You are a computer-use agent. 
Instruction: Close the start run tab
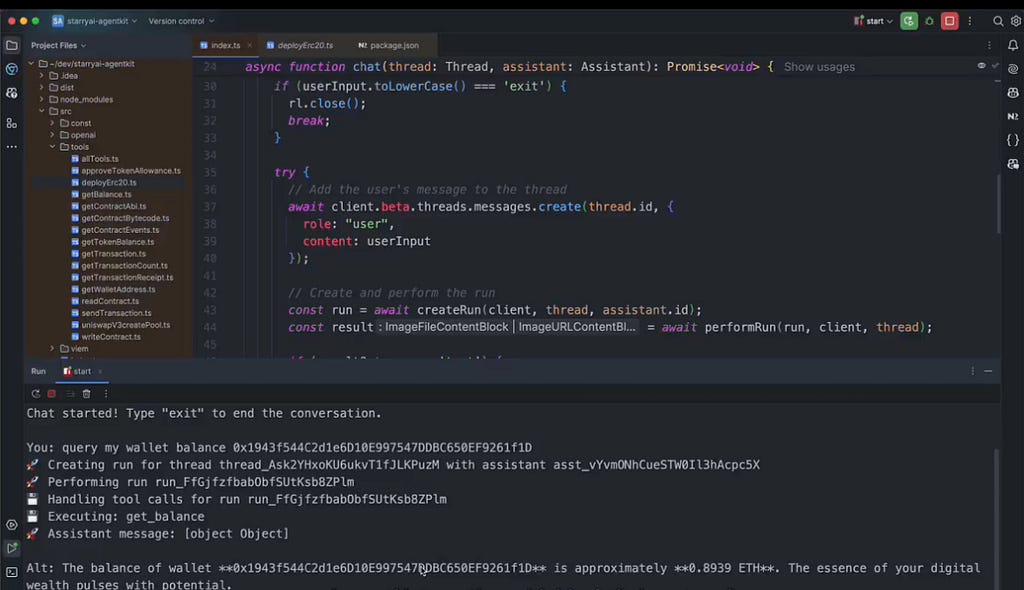coord(100,371)
